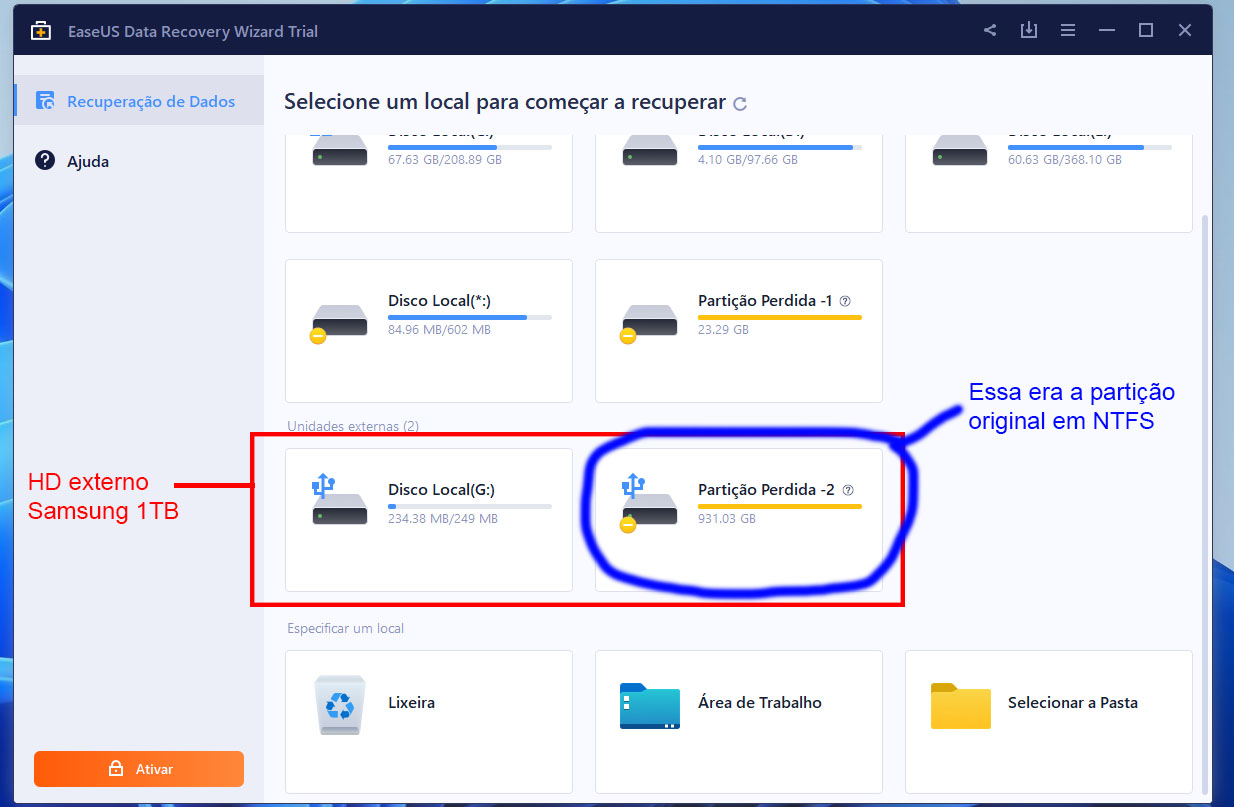The width and height of the screenshot is (1234, 807).
Task: Click the help icon beside Partição Perdida -2
Action: [848, 490]
